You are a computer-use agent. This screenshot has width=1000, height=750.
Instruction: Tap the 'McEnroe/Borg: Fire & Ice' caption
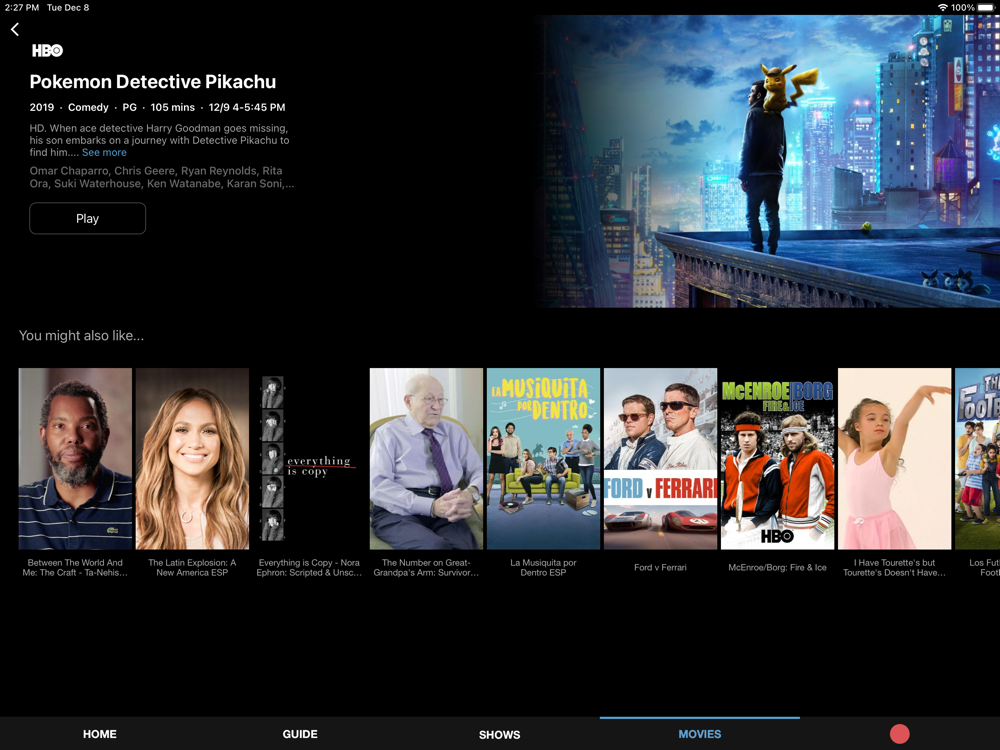pyautogui.click(x=777, y=568)
